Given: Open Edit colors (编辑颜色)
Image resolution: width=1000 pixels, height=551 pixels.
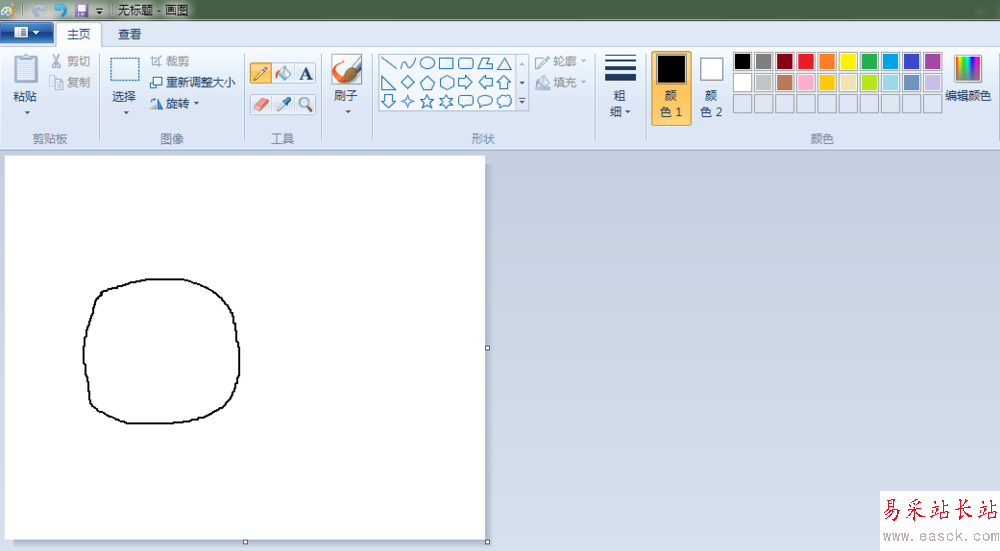Looking at the screenshot, I should 967,78.
